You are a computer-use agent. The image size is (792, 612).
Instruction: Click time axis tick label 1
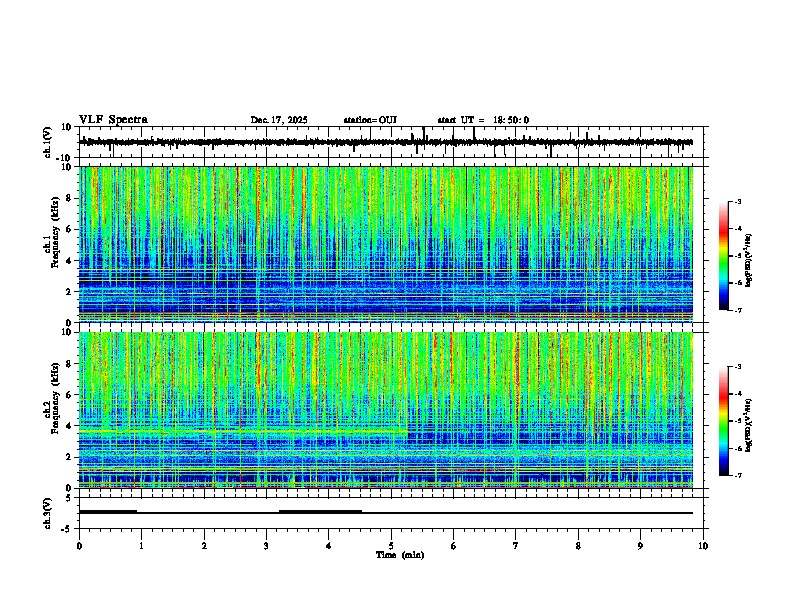(141, 546)
